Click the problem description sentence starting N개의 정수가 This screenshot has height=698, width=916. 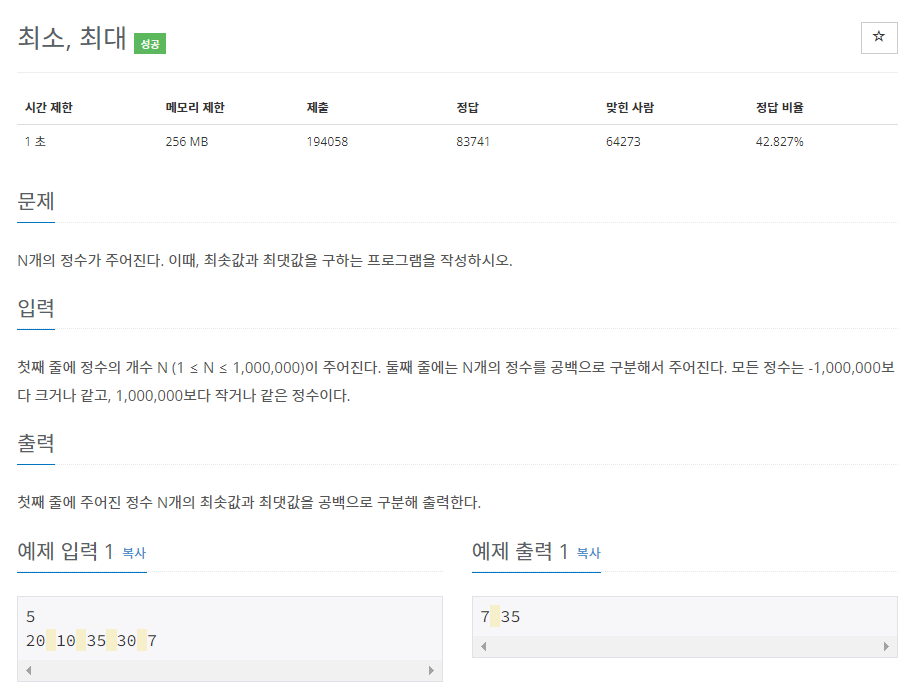tap(265, 261)
